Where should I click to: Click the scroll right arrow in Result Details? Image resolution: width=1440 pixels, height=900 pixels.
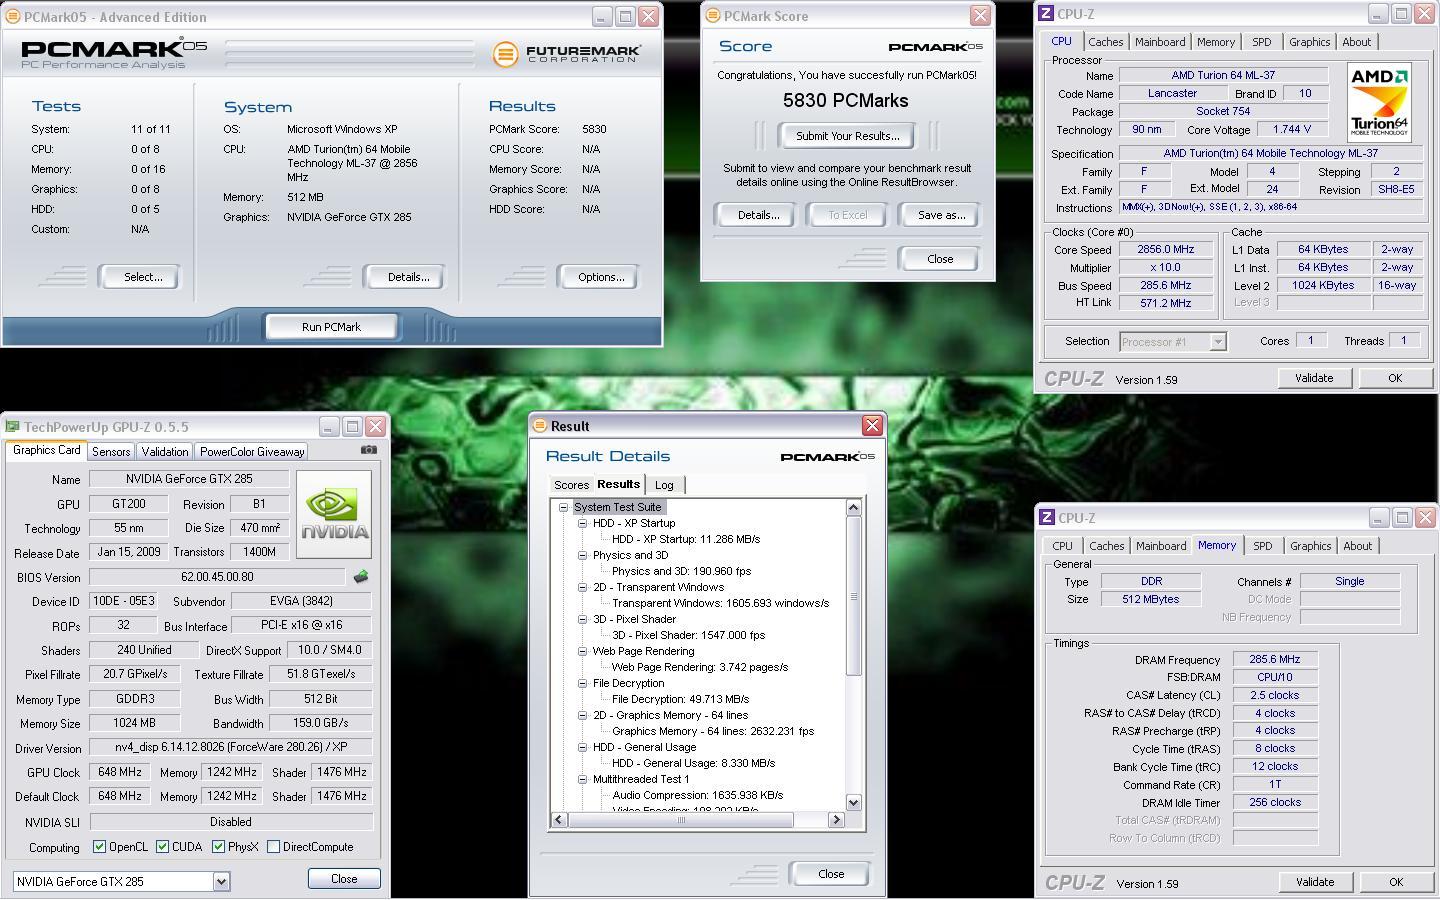(x=836, y=820)
